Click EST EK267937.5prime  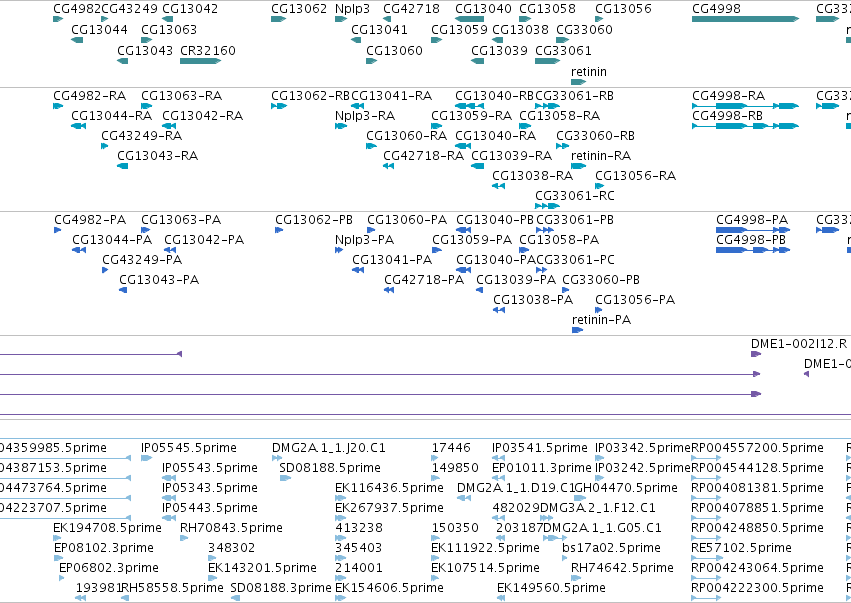[390, 508]
